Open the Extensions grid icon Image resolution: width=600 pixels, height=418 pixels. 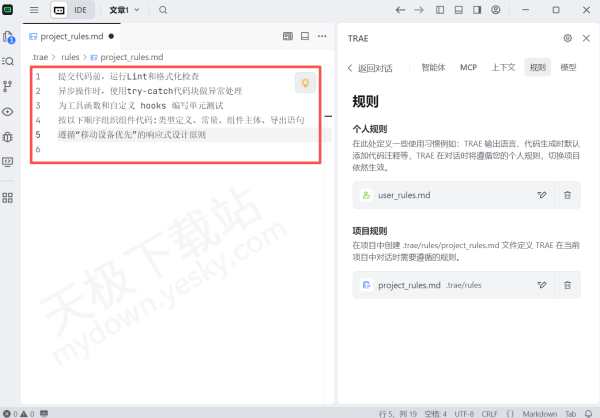(8, 197)
